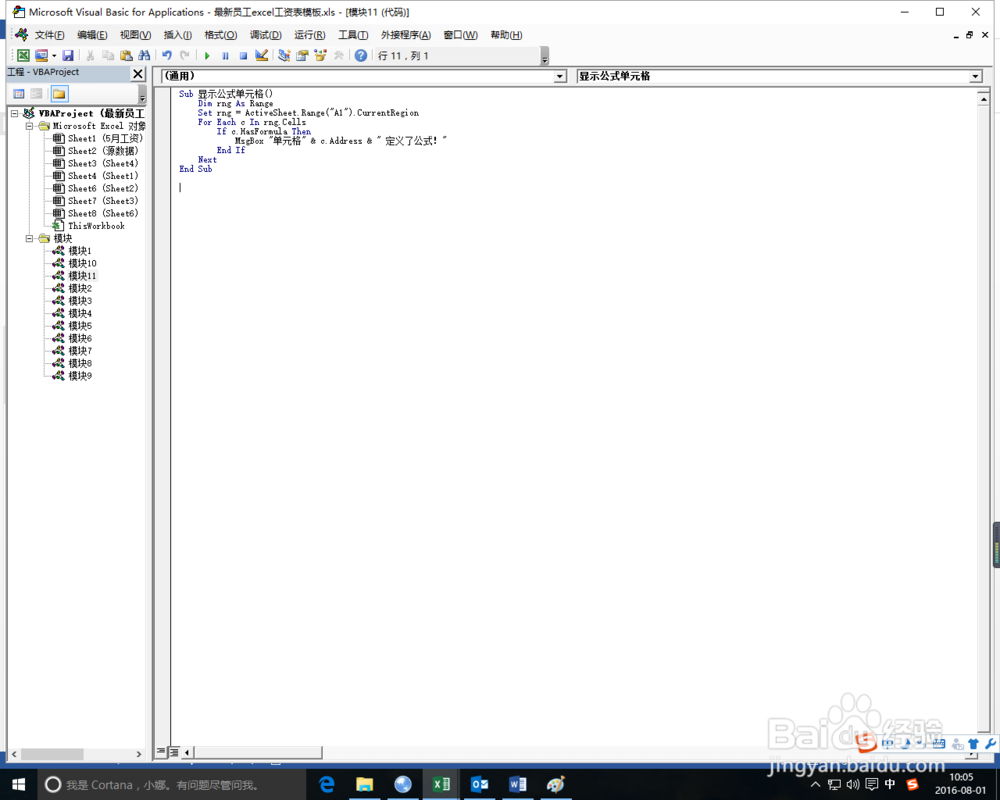
Task: Open the 外接程序(A) menu
Action: click(406, 35)
